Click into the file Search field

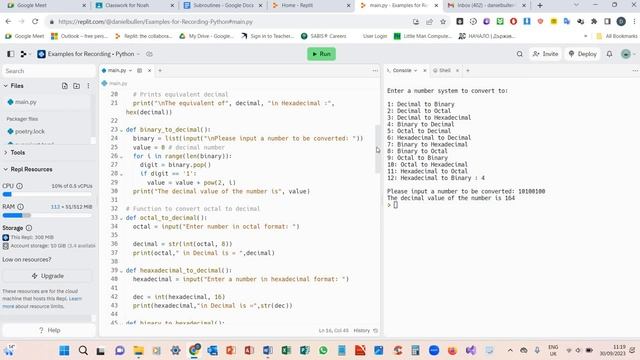[x=49, y=71]
